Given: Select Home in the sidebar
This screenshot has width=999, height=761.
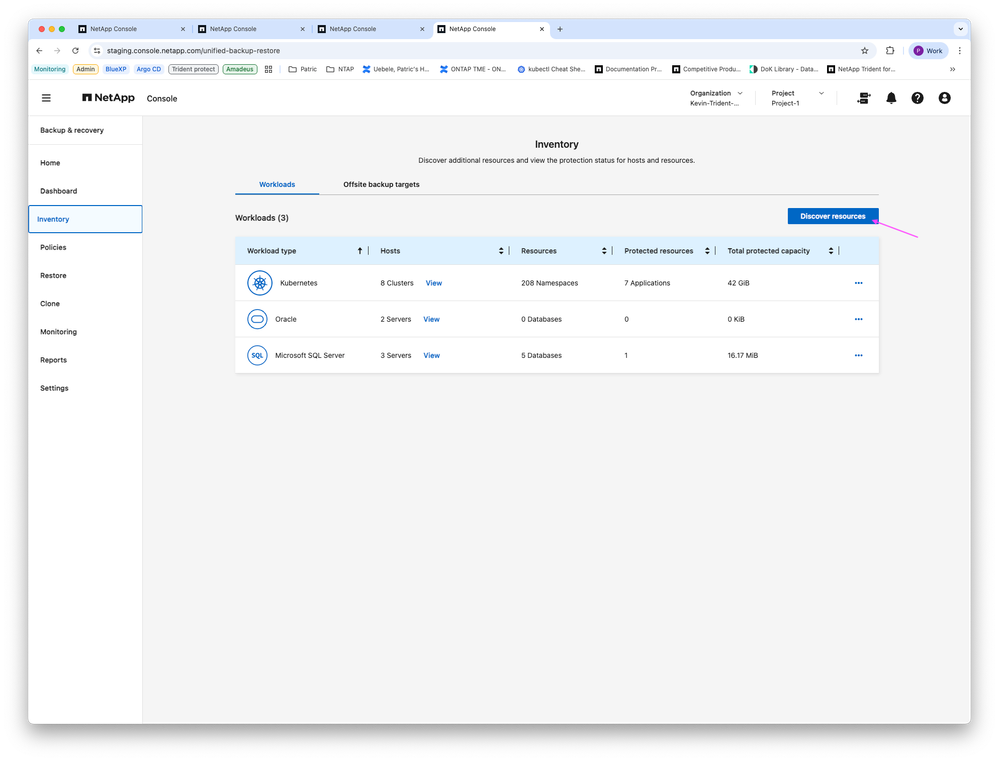Looking at the screenshot, I should pyautogui.click(x=85, y=163).
